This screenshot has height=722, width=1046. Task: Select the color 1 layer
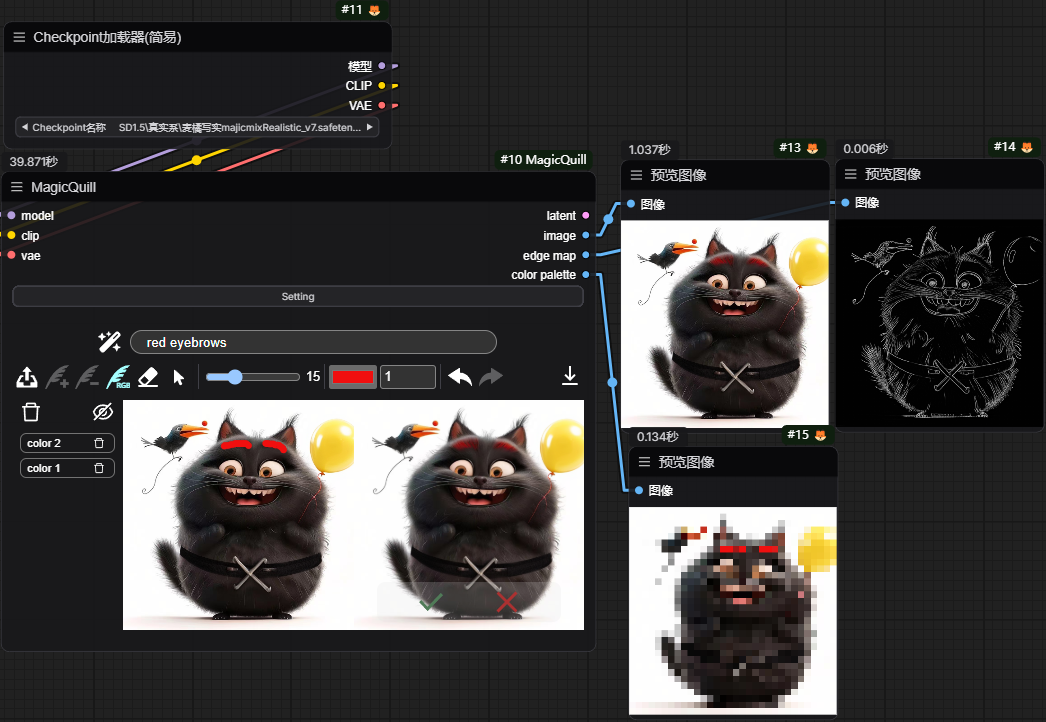tap(67, 468)
